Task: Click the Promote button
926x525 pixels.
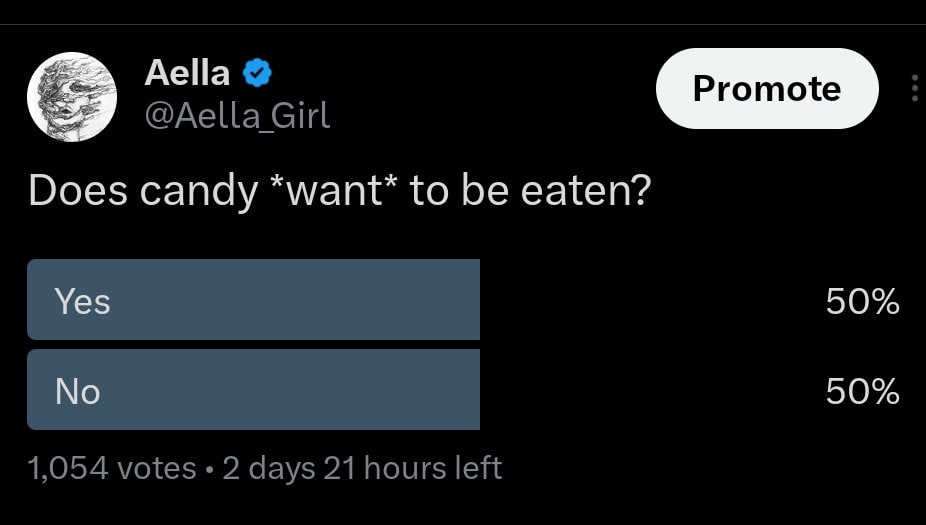Action: (x=766, y=89)
